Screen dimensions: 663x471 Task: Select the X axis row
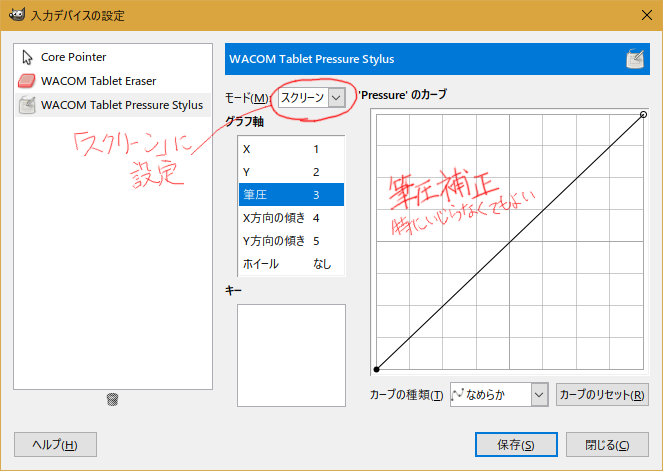(x=291, y=149)
